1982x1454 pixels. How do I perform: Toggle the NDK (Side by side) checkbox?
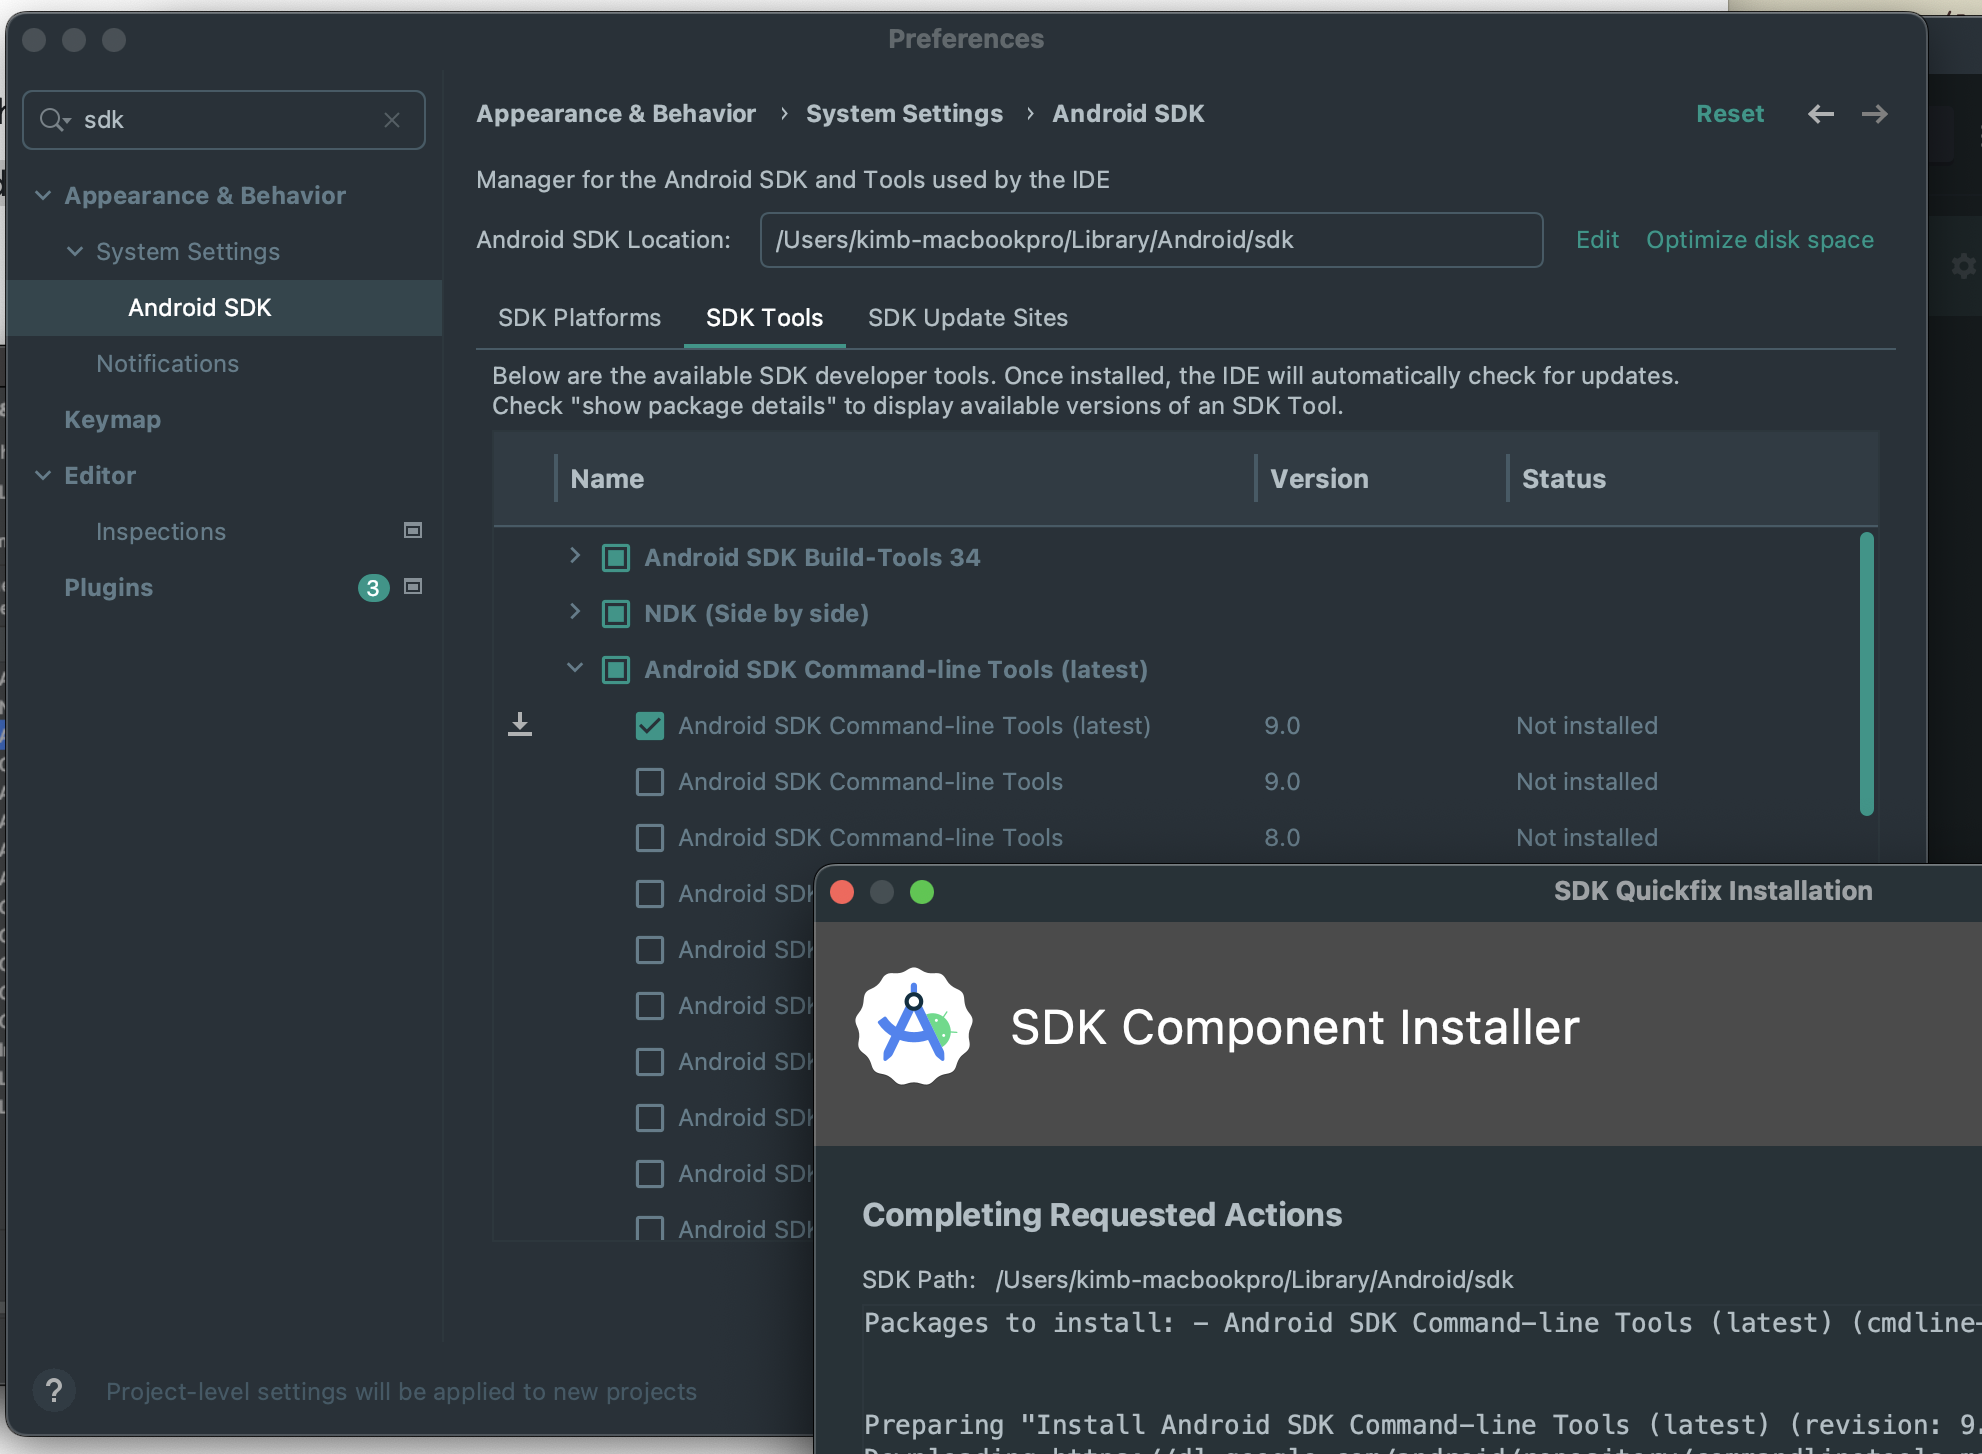pyautogui.click(x=616, y=614)
